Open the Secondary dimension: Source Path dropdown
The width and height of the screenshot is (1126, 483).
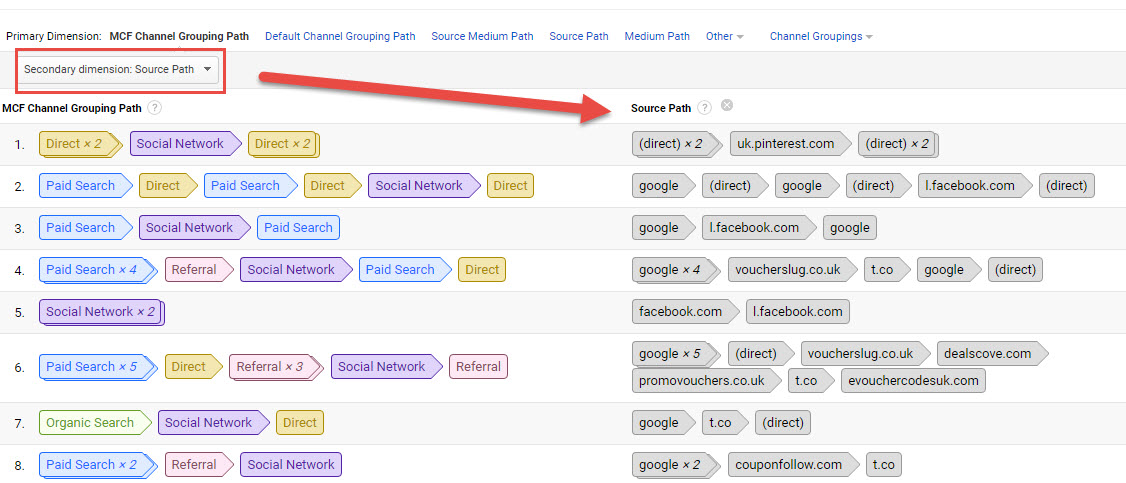pos(119,70)
